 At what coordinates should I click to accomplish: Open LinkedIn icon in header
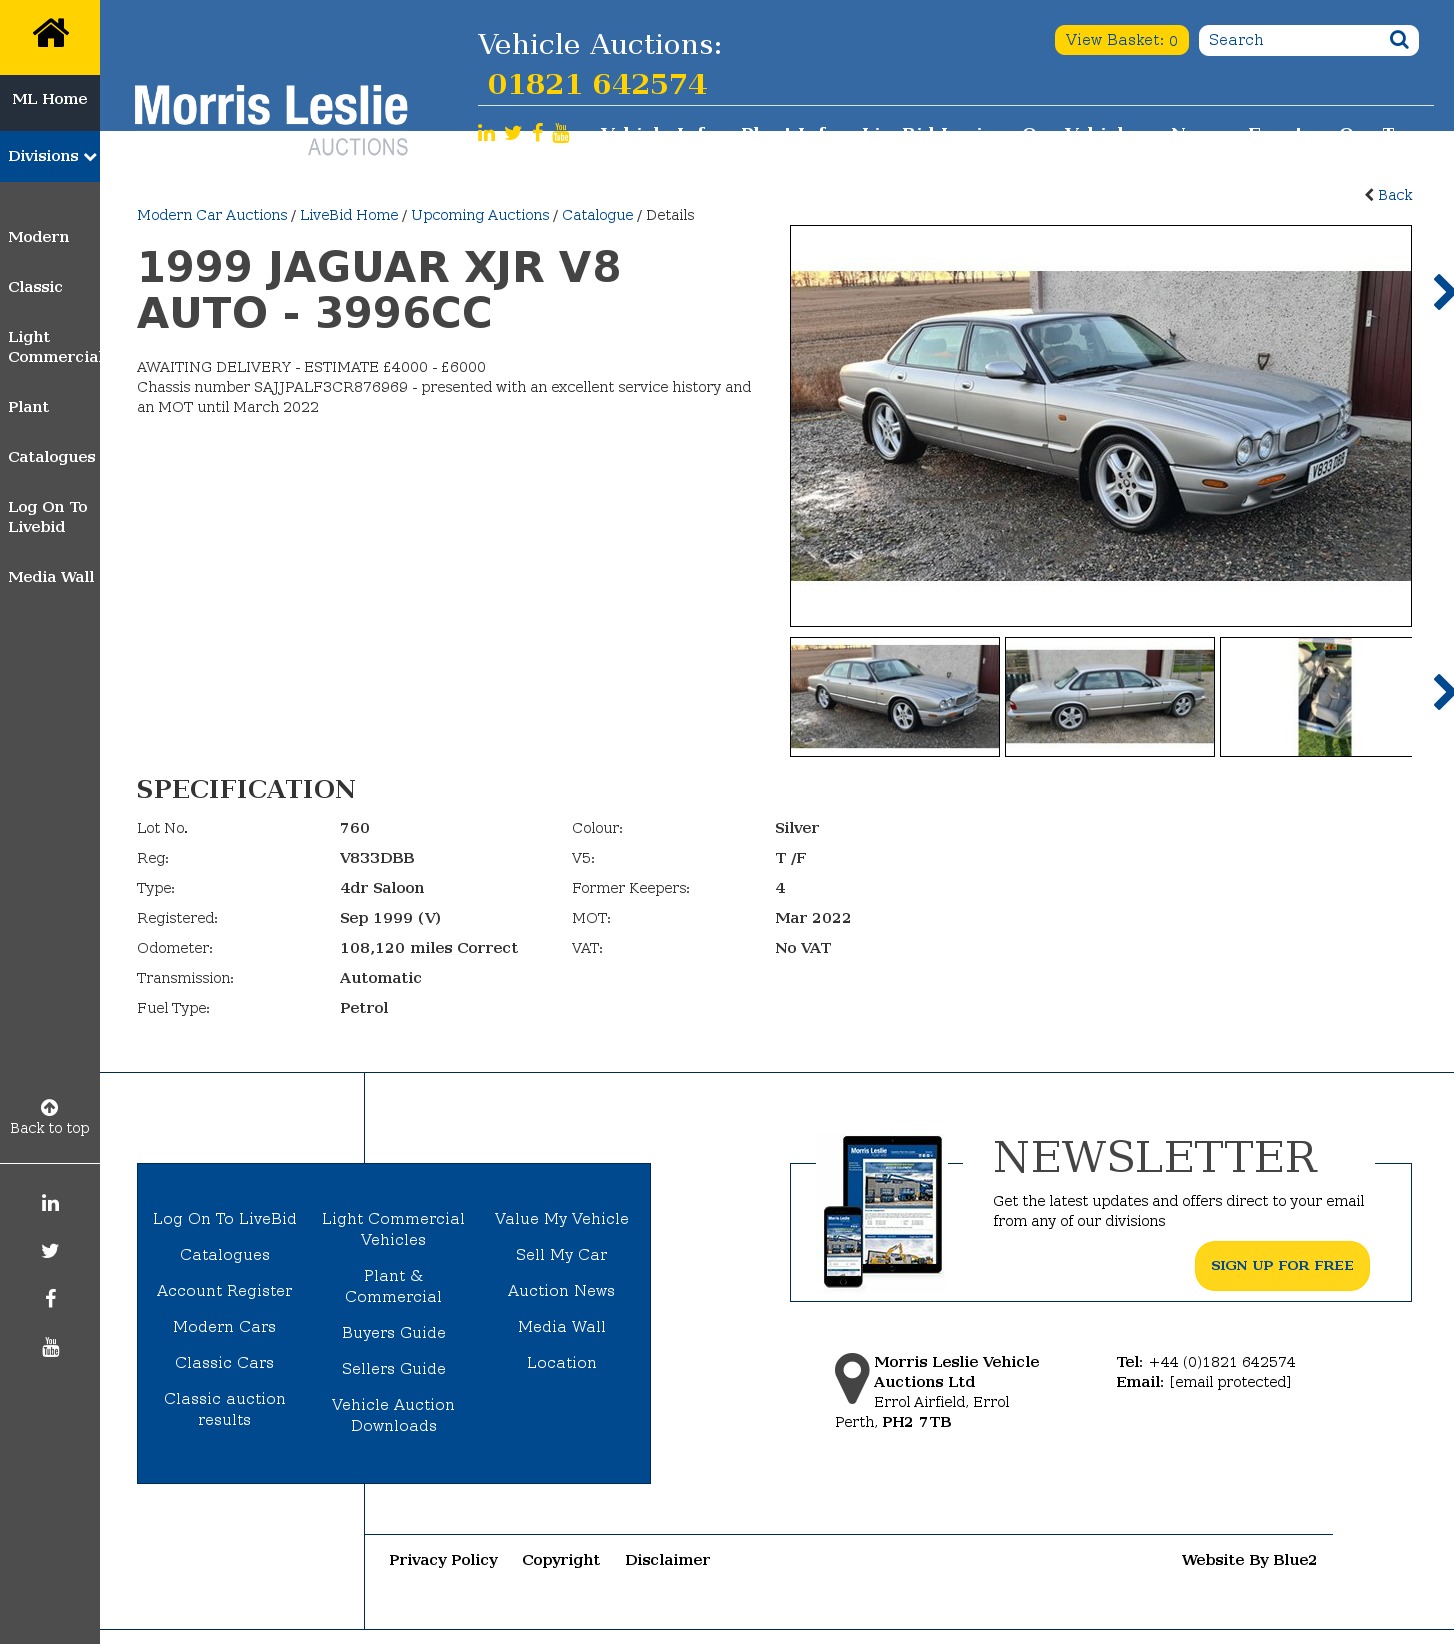(486, 133)
